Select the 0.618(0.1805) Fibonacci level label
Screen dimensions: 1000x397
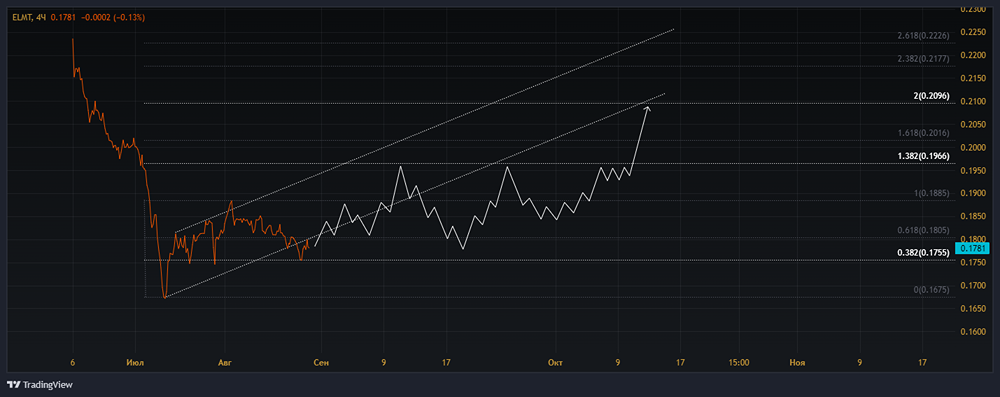923,230
